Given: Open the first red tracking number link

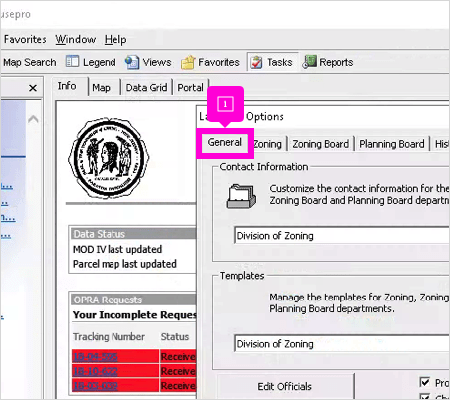Looking at the screenshot, I should 95,357.
